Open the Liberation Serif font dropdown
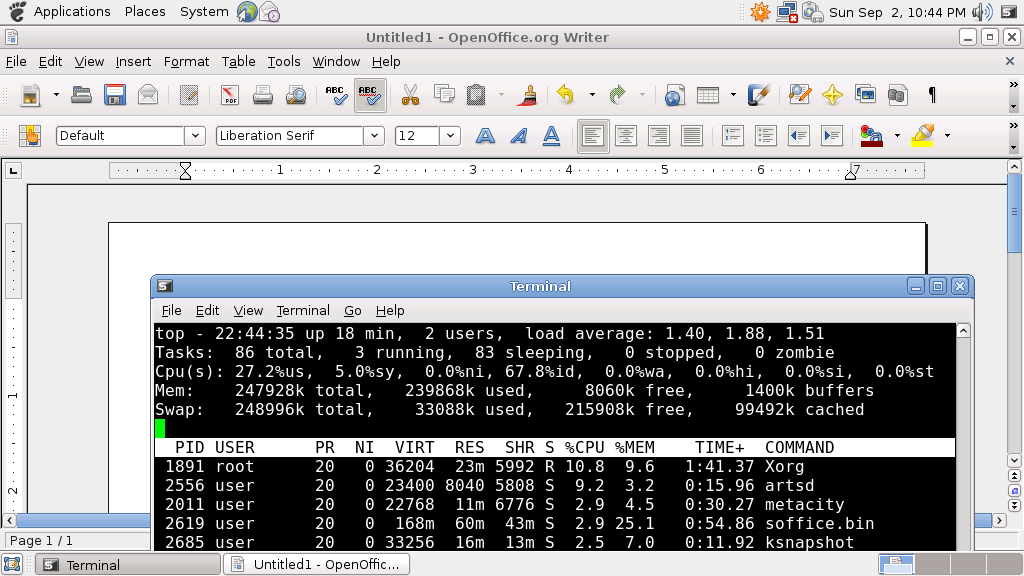This screenshot has width=1024, height=576. coord(374,136)
